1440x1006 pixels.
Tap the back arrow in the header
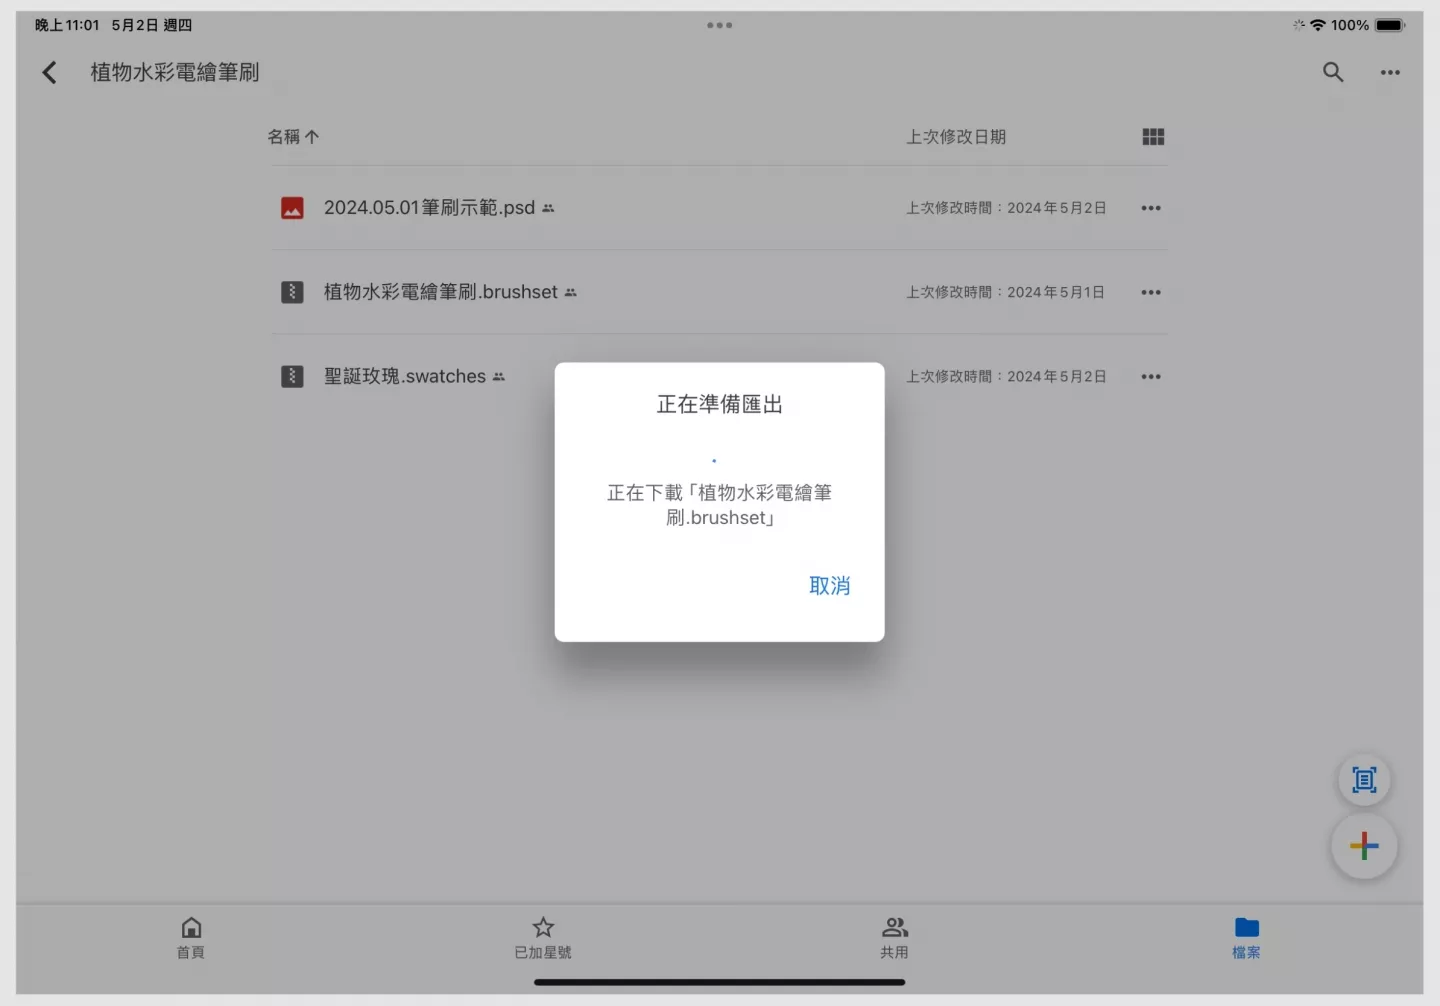tap(49, 72)
